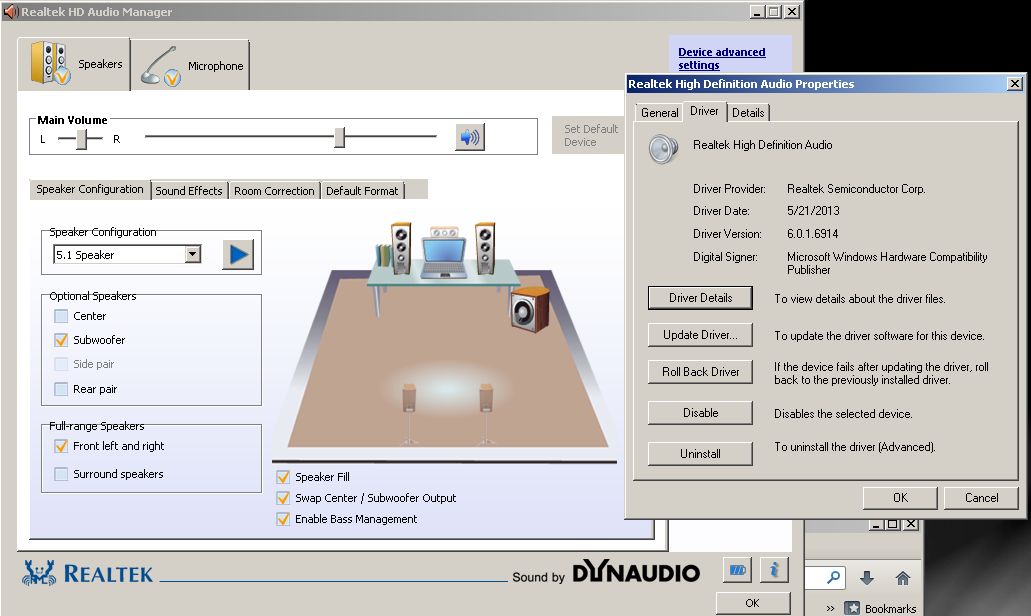Click the Speakers device icon
This screenshot has height=616, width=1031.
click(49, 64)
